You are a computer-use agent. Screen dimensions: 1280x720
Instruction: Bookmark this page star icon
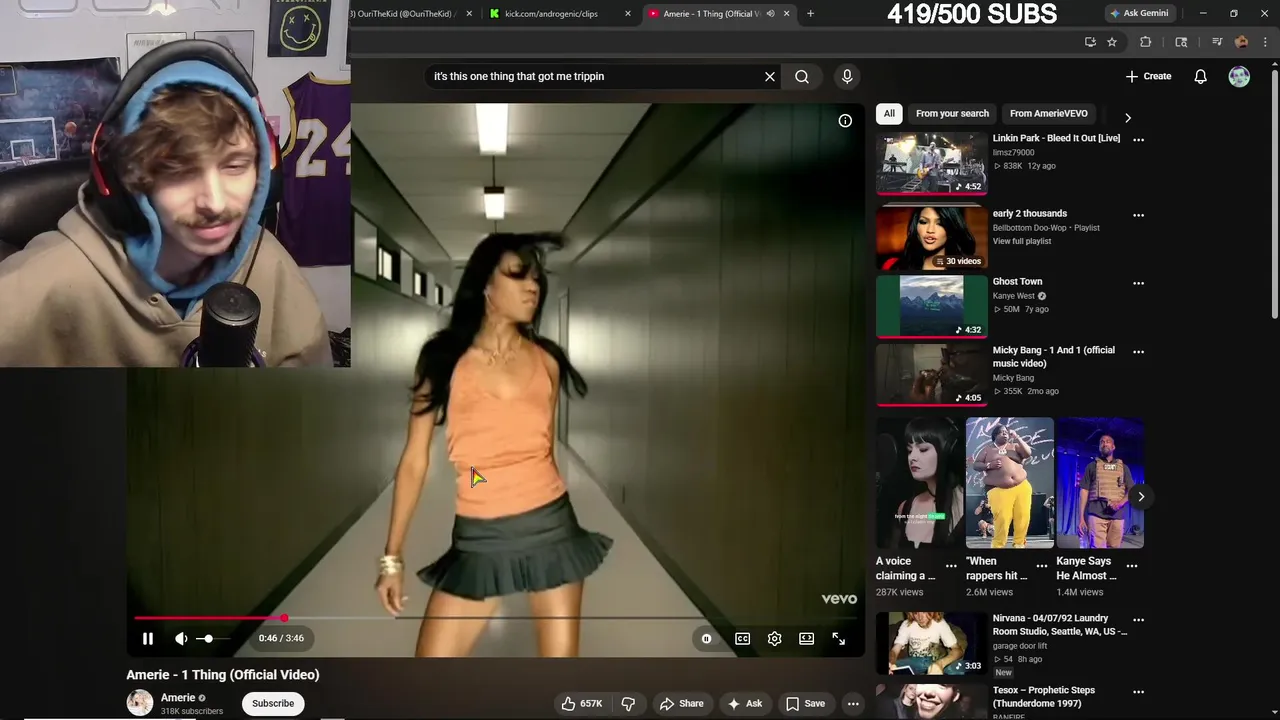(x=1112, y=42)
